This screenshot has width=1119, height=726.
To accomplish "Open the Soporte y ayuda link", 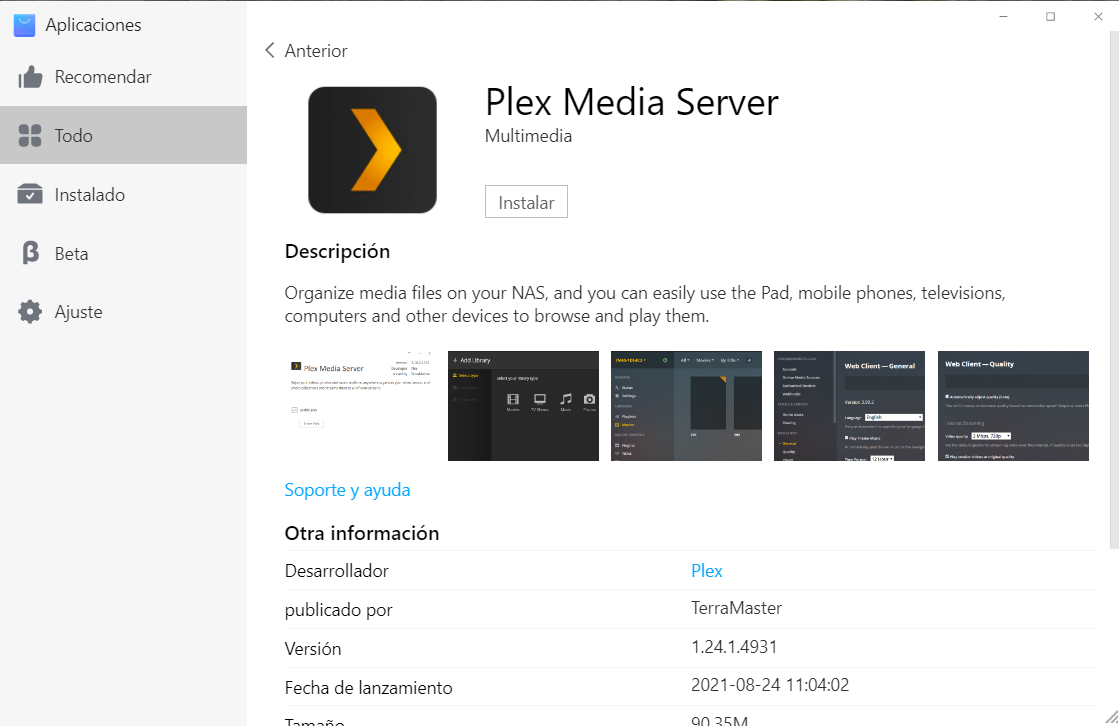I will (x=348, y=490).
